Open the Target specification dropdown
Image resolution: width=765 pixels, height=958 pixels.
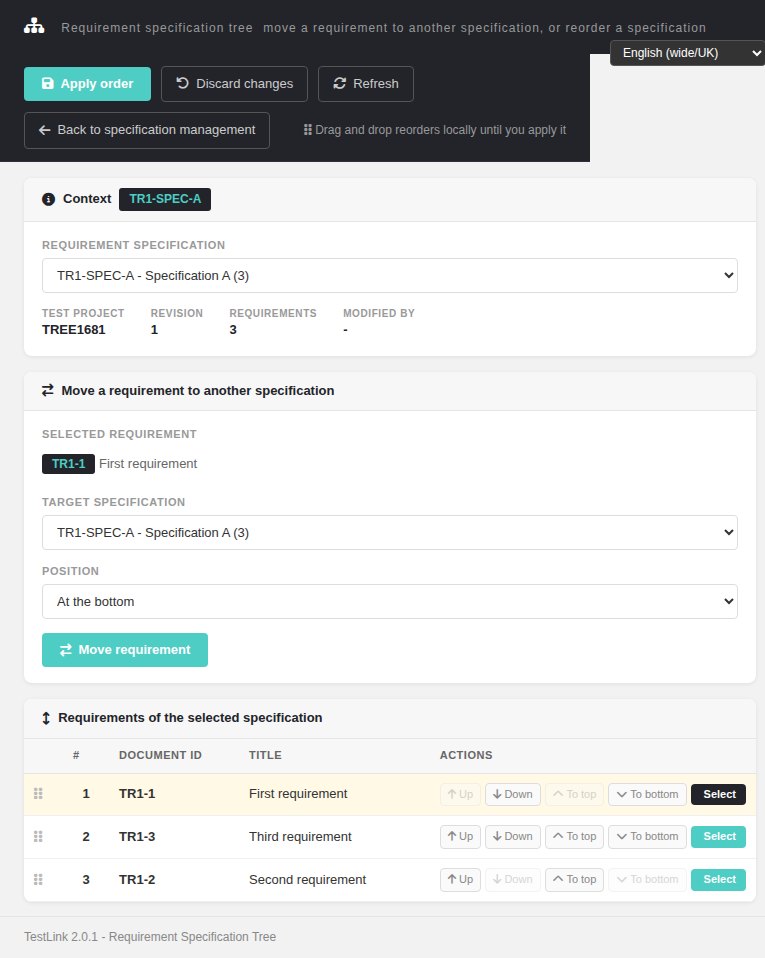tap(390, 533)
